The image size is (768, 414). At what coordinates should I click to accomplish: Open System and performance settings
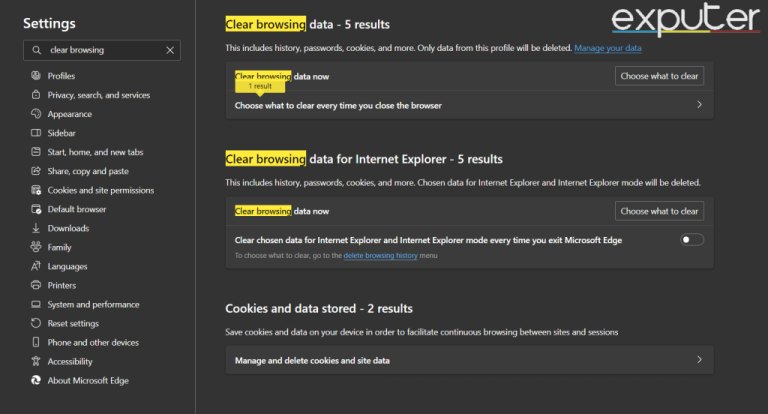click(x=93, y=304)
